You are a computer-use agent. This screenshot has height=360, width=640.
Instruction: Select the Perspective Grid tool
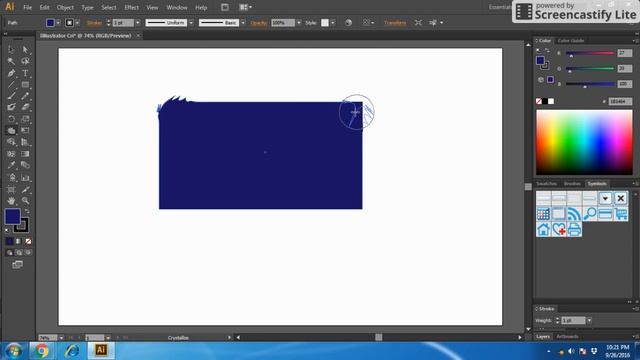tap(25, 142)
